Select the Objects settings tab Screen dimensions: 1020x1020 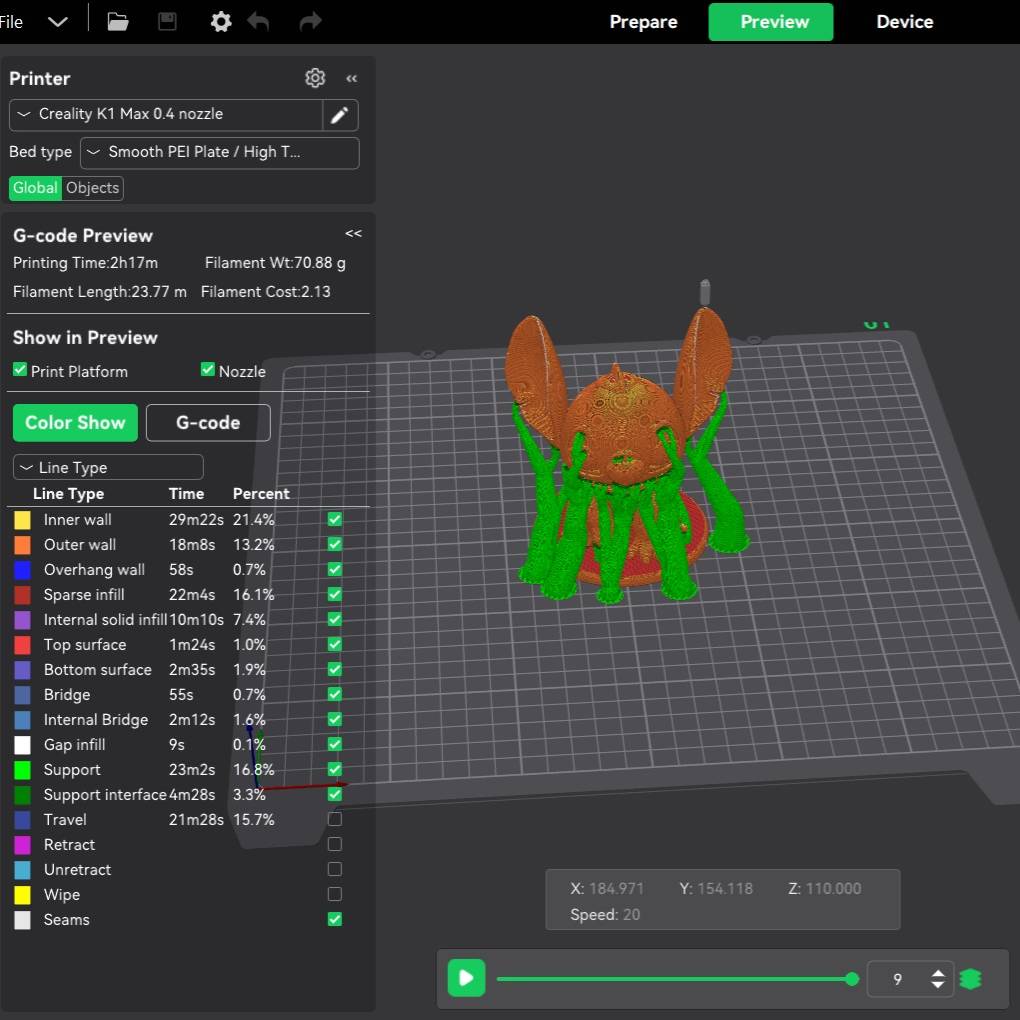pos(92,188)
